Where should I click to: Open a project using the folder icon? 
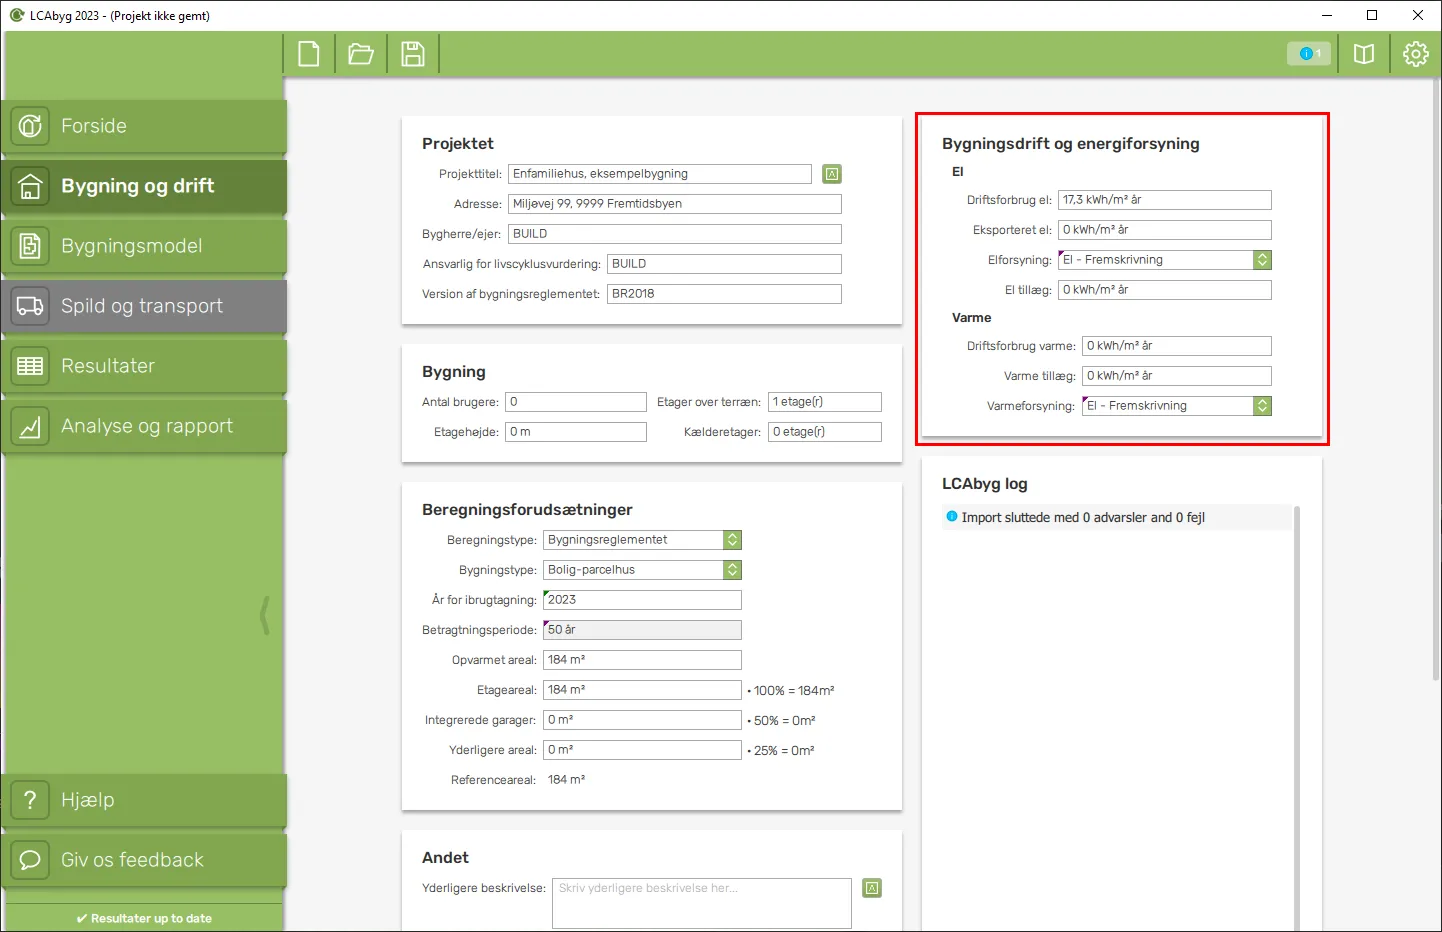pyautogui.click(x=361, y=54)
